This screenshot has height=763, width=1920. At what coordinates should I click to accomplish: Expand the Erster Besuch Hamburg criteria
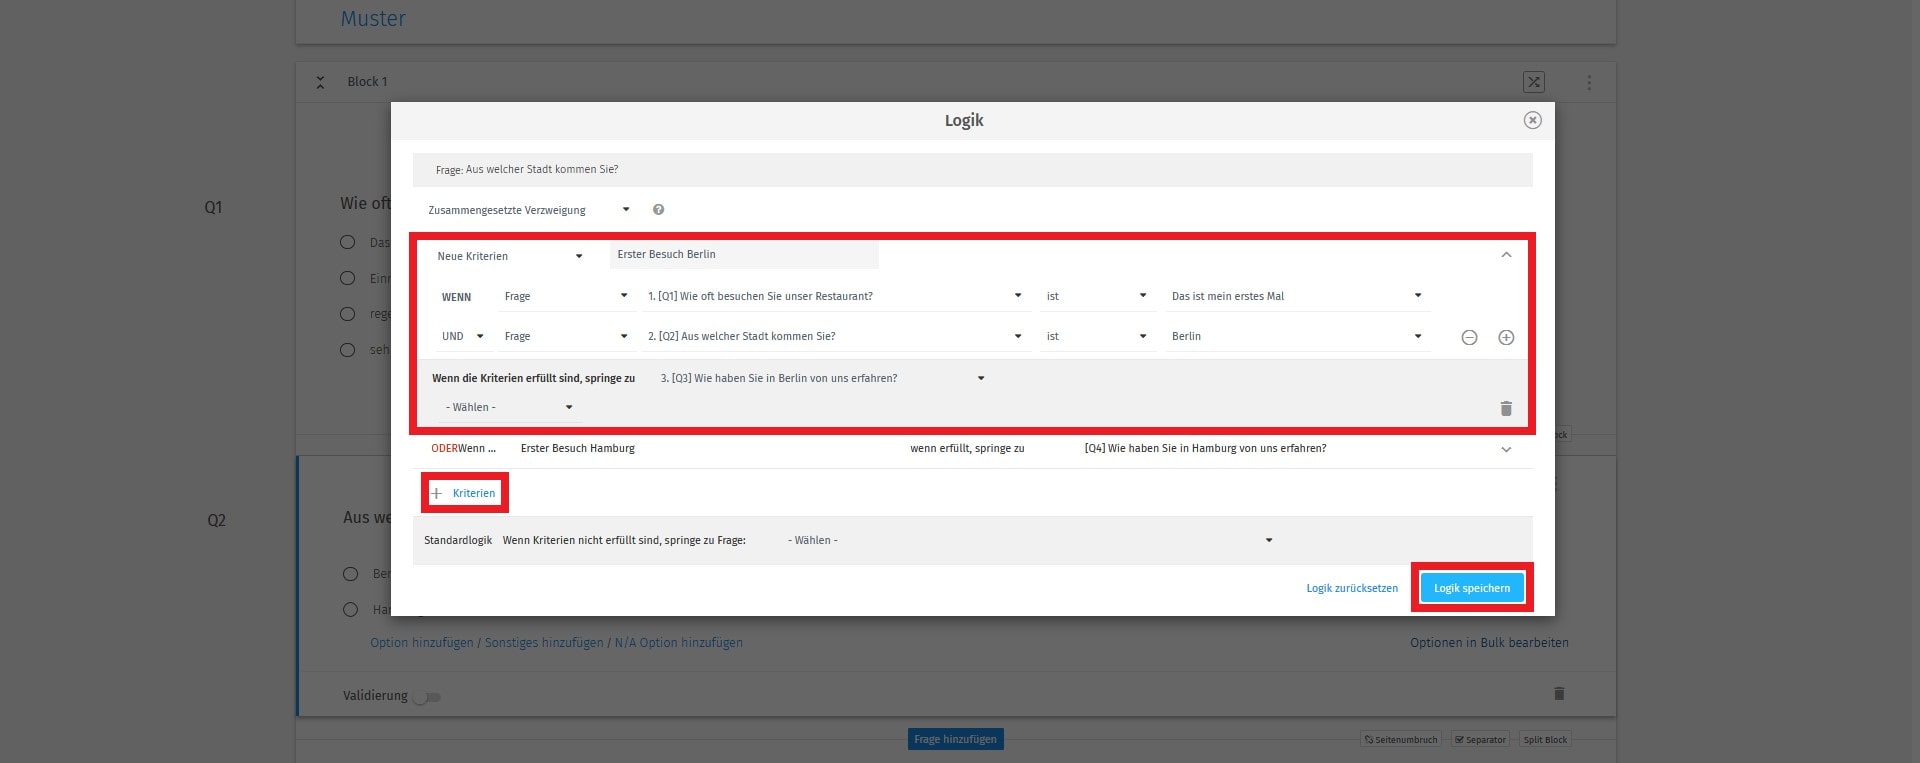click(x=1506, y=449)
